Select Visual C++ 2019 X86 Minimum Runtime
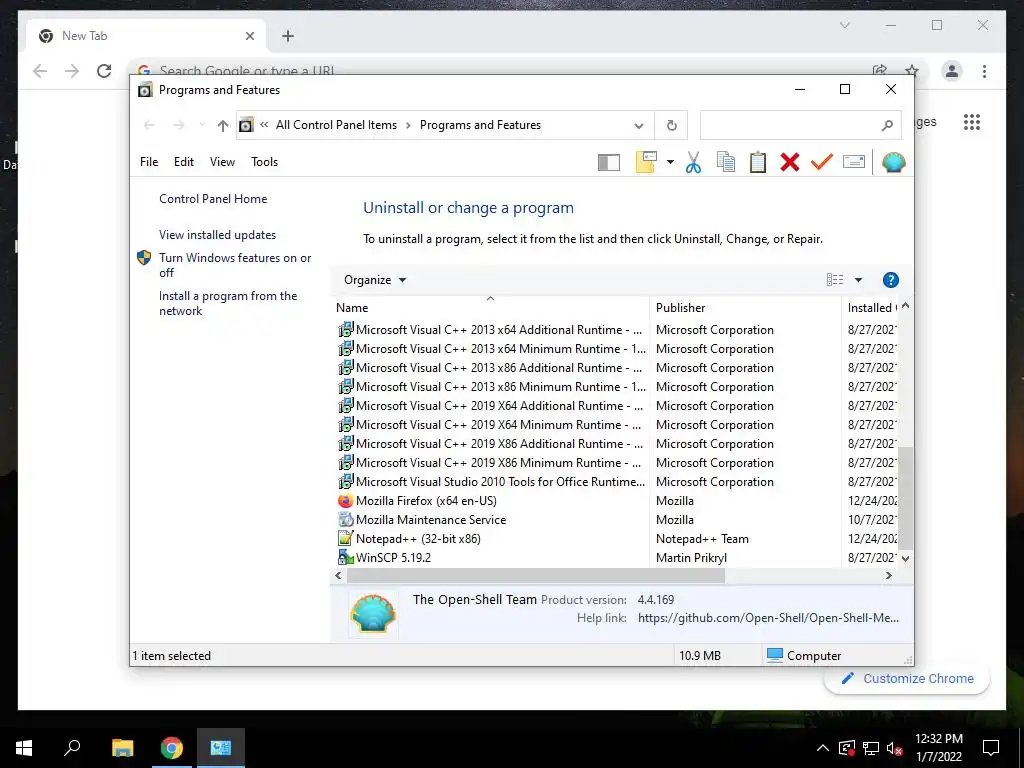The image size is (1024, 768). pos(616,463)
